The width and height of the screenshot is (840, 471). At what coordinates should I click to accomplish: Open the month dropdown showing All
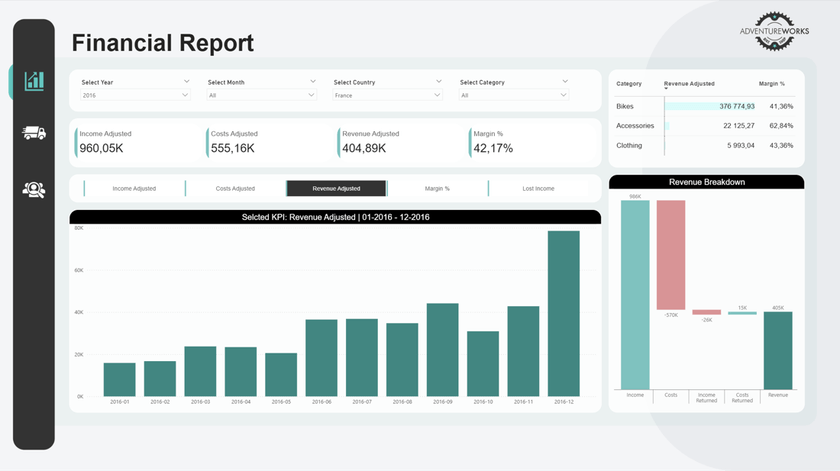[261, 95]
